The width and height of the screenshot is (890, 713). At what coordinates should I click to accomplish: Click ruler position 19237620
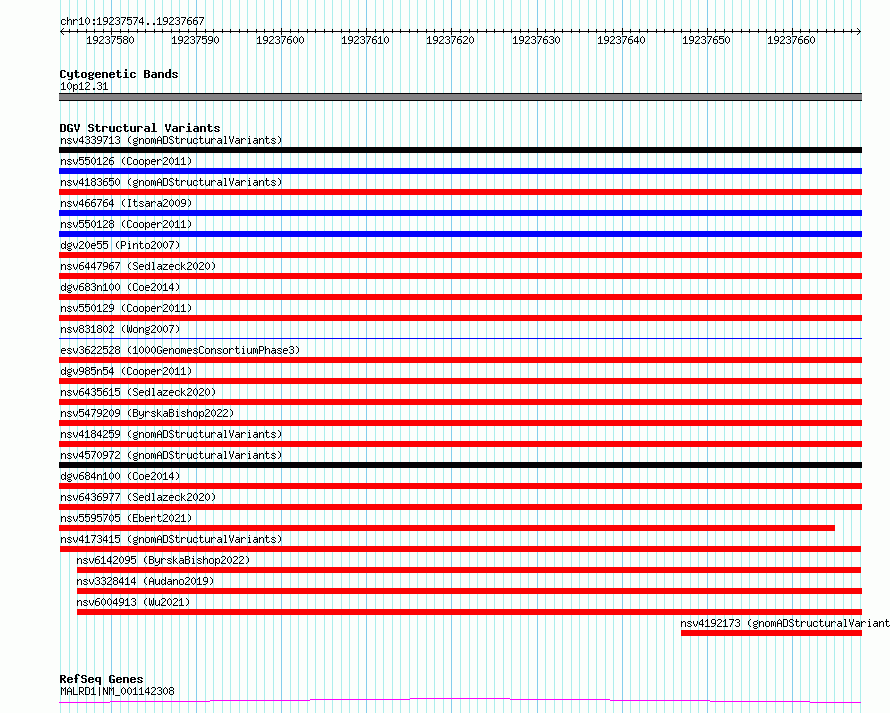[451, 40]
